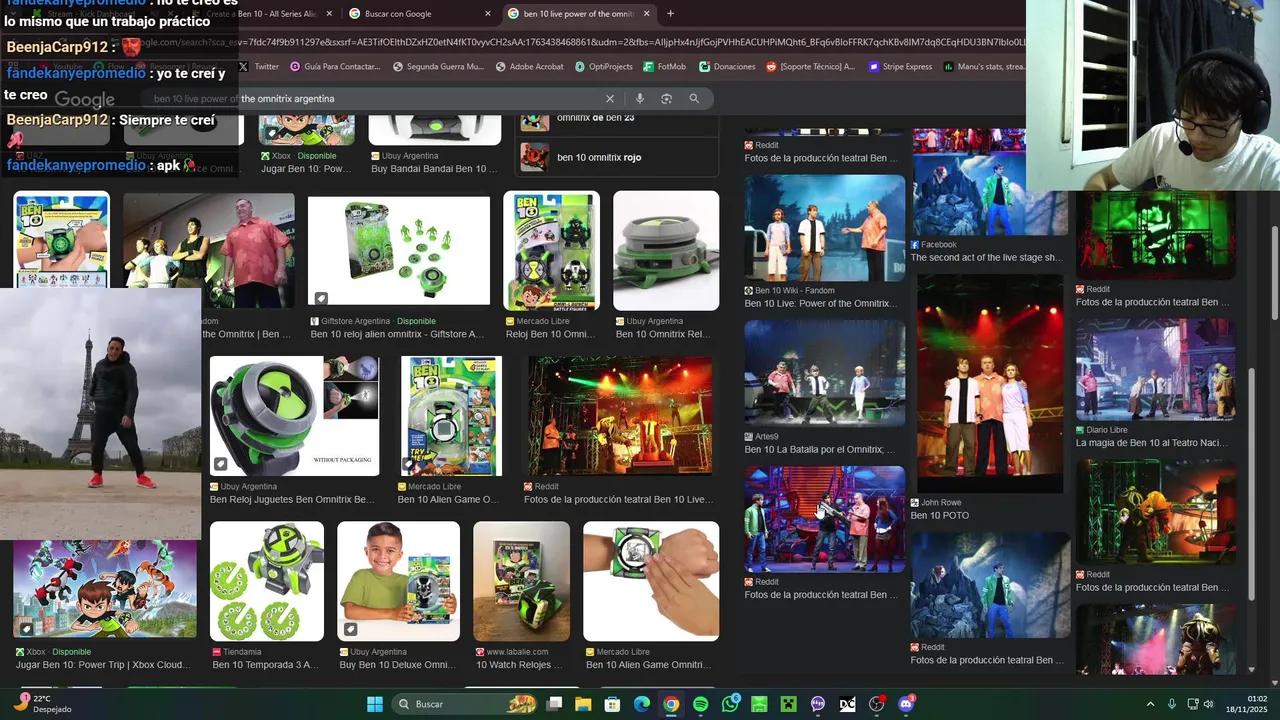Open Minecraft creeper icon in taskbar
1280x720 pixels.
[x=789, y=704]
